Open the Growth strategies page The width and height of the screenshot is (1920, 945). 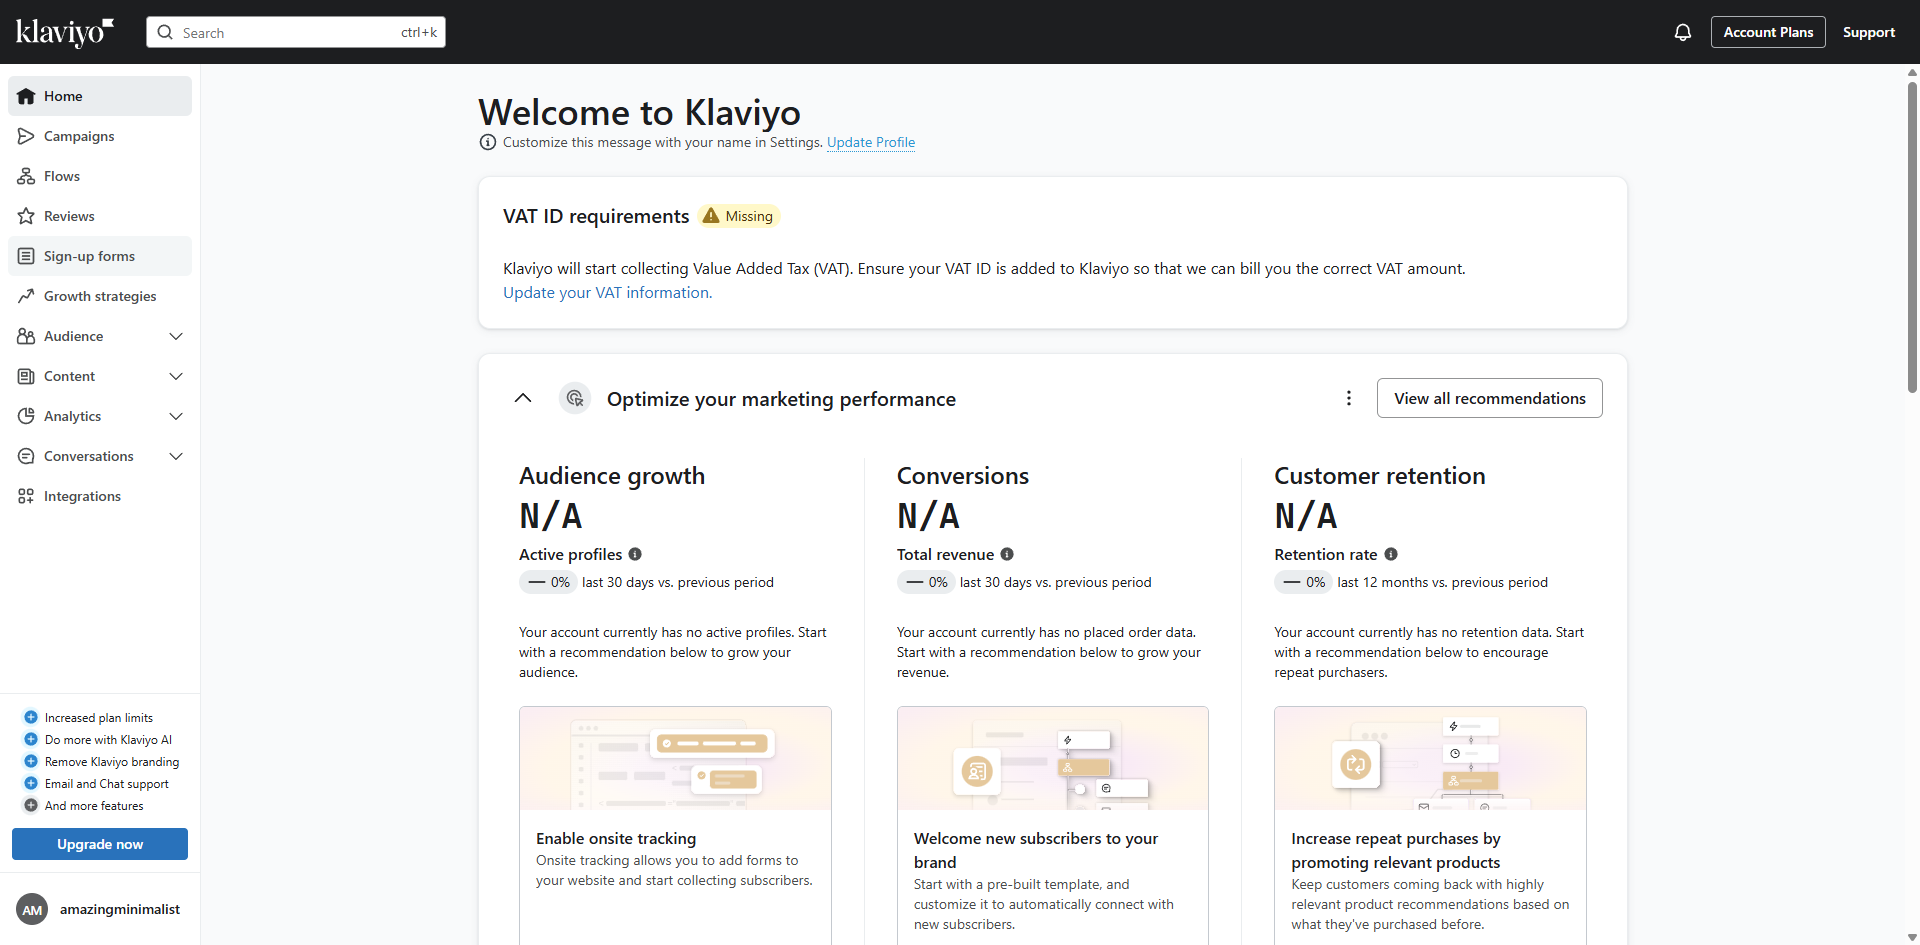point(100,296)
